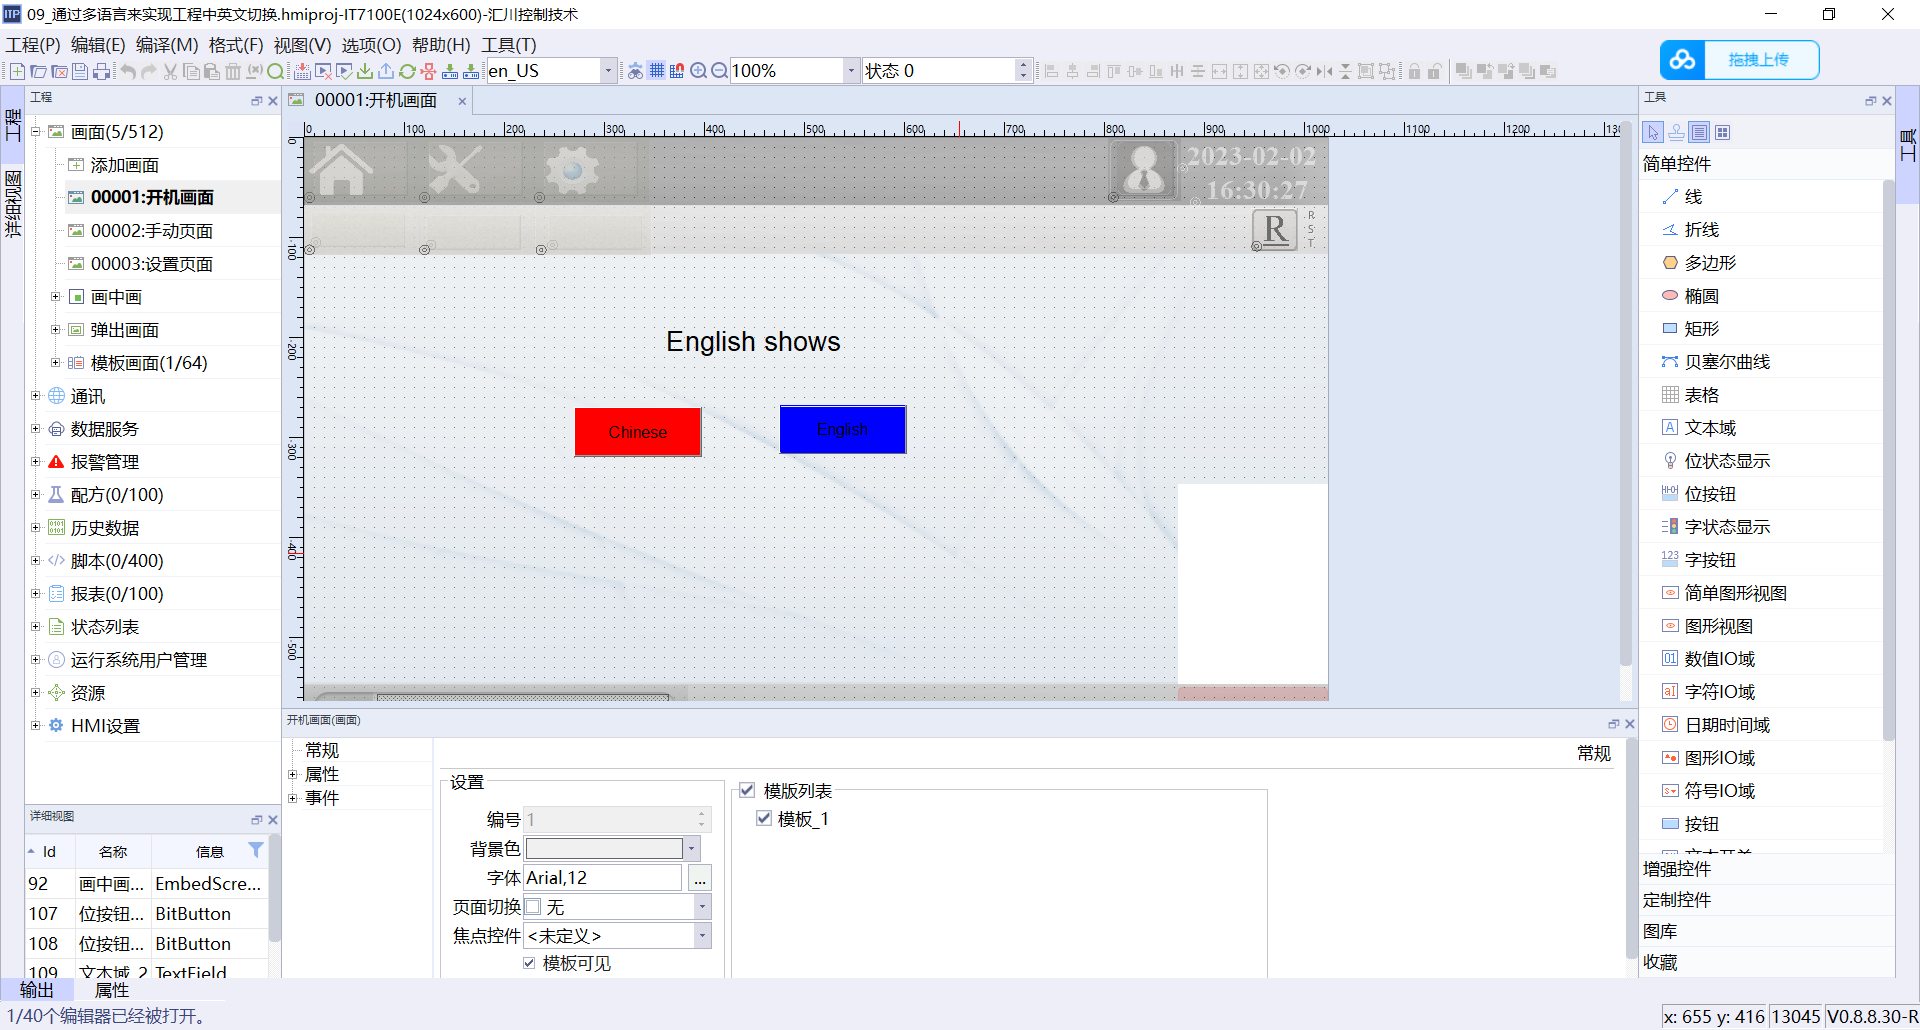Expand the 画中画 tree node
Screen dimensions: 1920x1030
(x=56, y=297)
